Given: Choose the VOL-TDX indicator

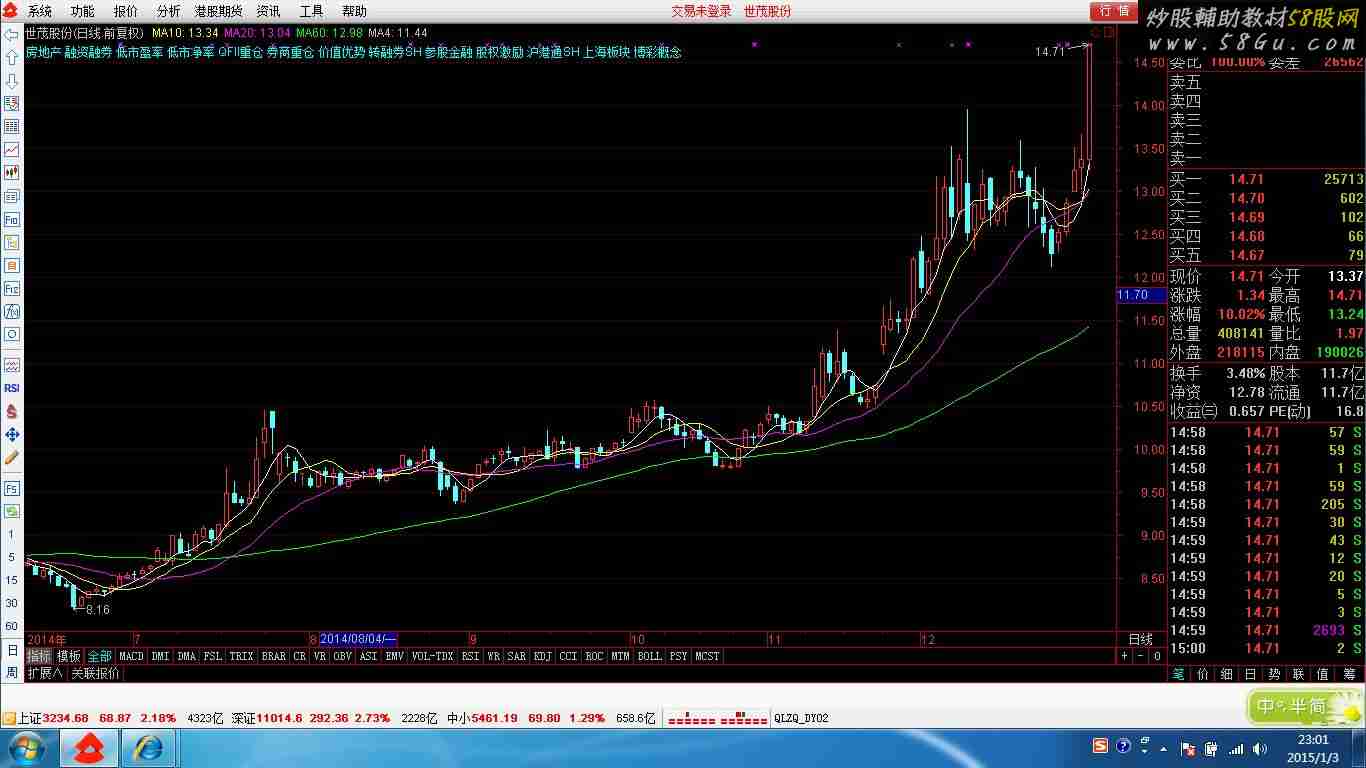Looking at the screenshot, I should point(432,656).
